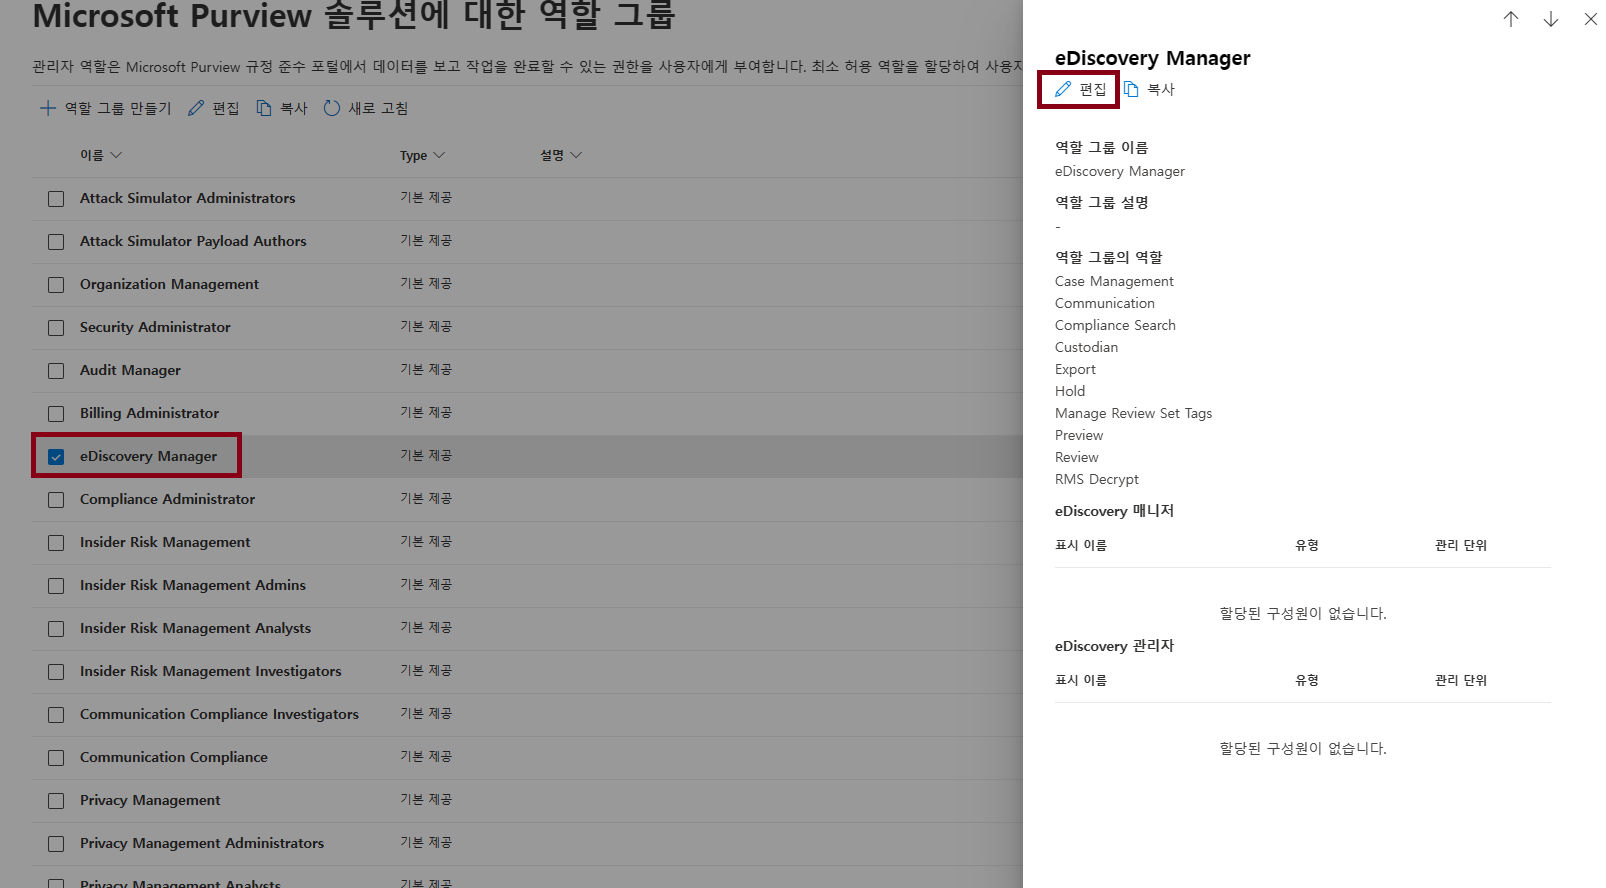Open Attack Simulator Payload Authors role group
The height and width of the screenshot is (888, 1606).
click(x=193, y=241)
